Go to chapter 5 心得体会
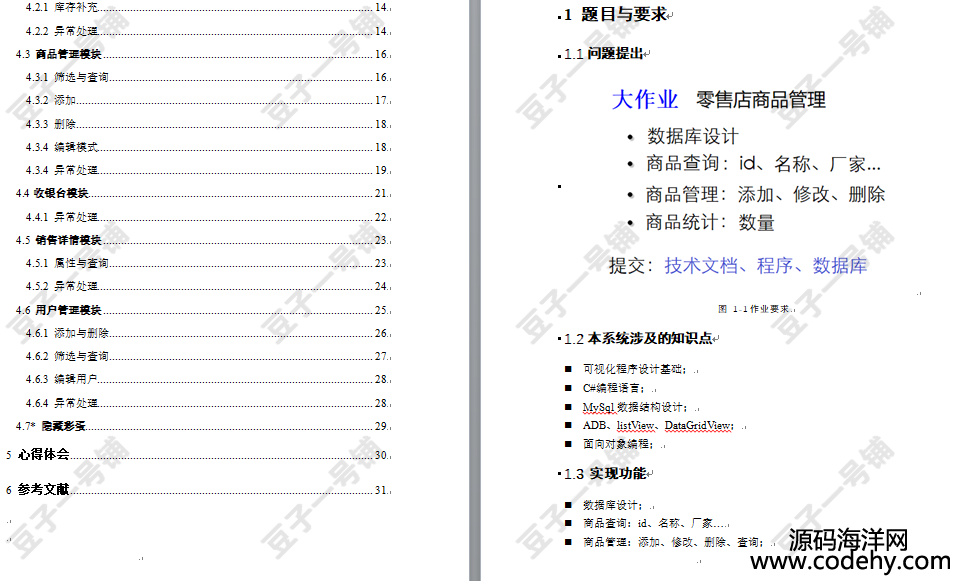The height and width of the screenshot is (581, 955). tap(197, 454)
